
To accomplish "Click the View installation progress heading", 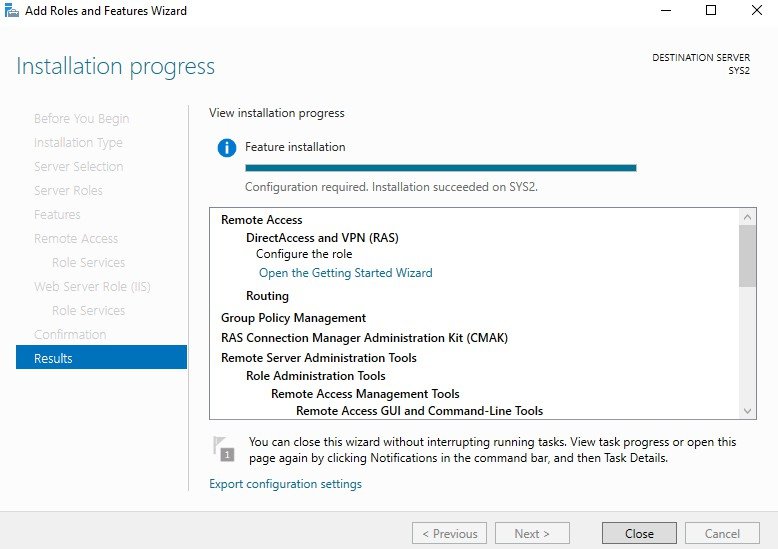I will pyautogui.click(x=276, y=113).
